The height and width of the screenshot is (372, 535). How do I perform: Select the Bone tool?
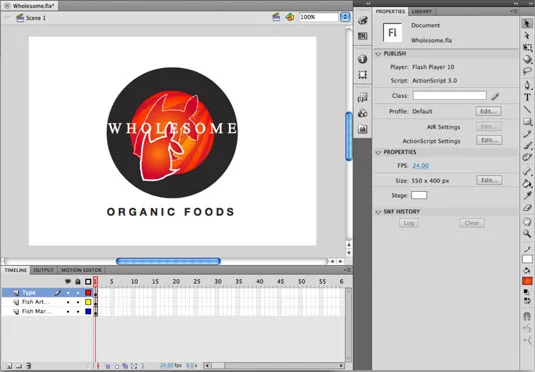coord(527,172)
